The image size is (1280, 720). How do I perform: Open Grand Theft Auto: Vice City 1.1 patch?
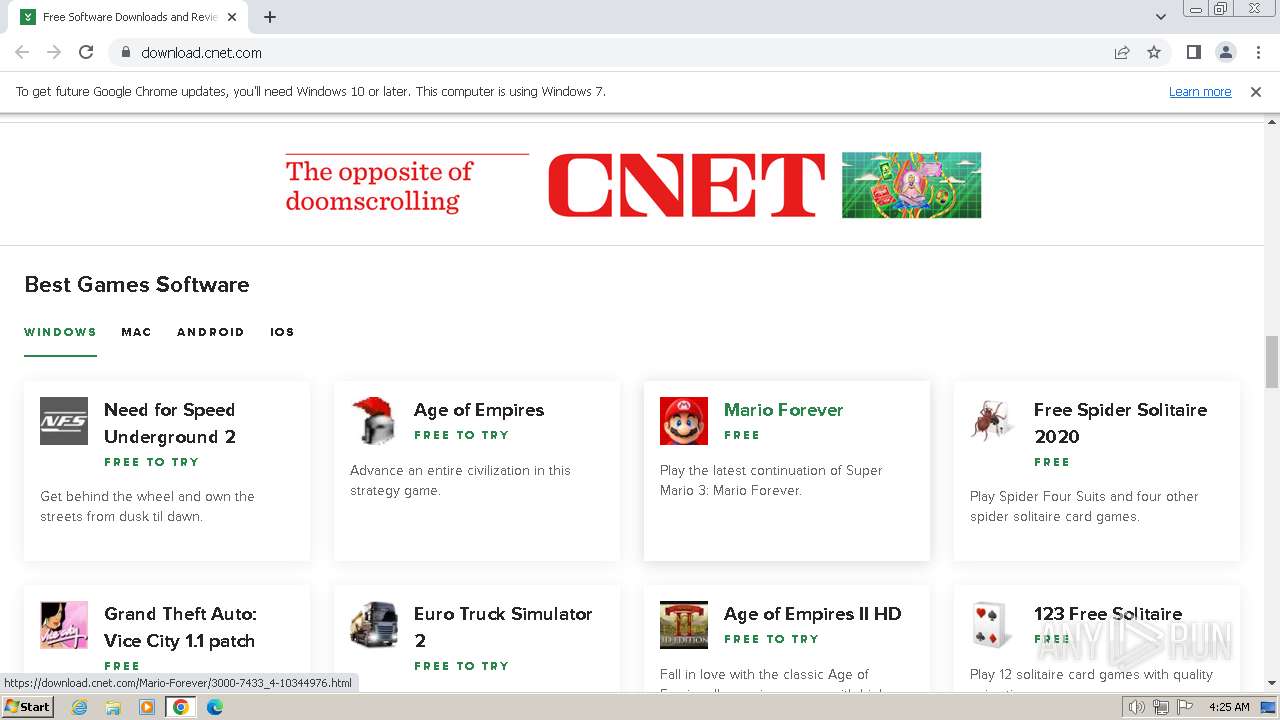click(x=180, y=627)
